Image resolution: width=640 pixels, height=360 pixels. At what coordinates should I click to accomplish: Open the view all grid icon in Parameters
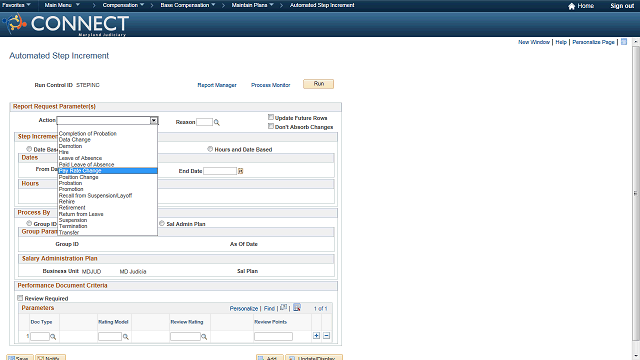(283, 307)
